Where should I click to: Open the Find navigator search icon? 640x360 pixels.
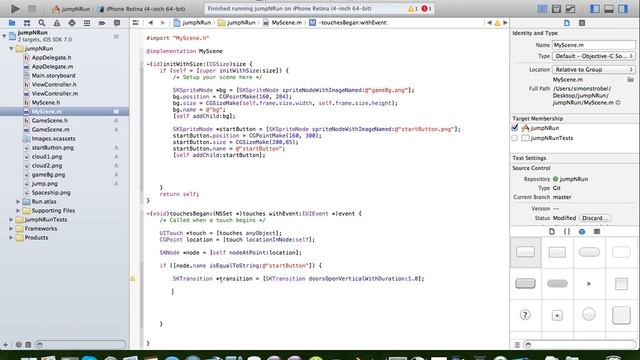pyautogui.click(x=42, y=23)
